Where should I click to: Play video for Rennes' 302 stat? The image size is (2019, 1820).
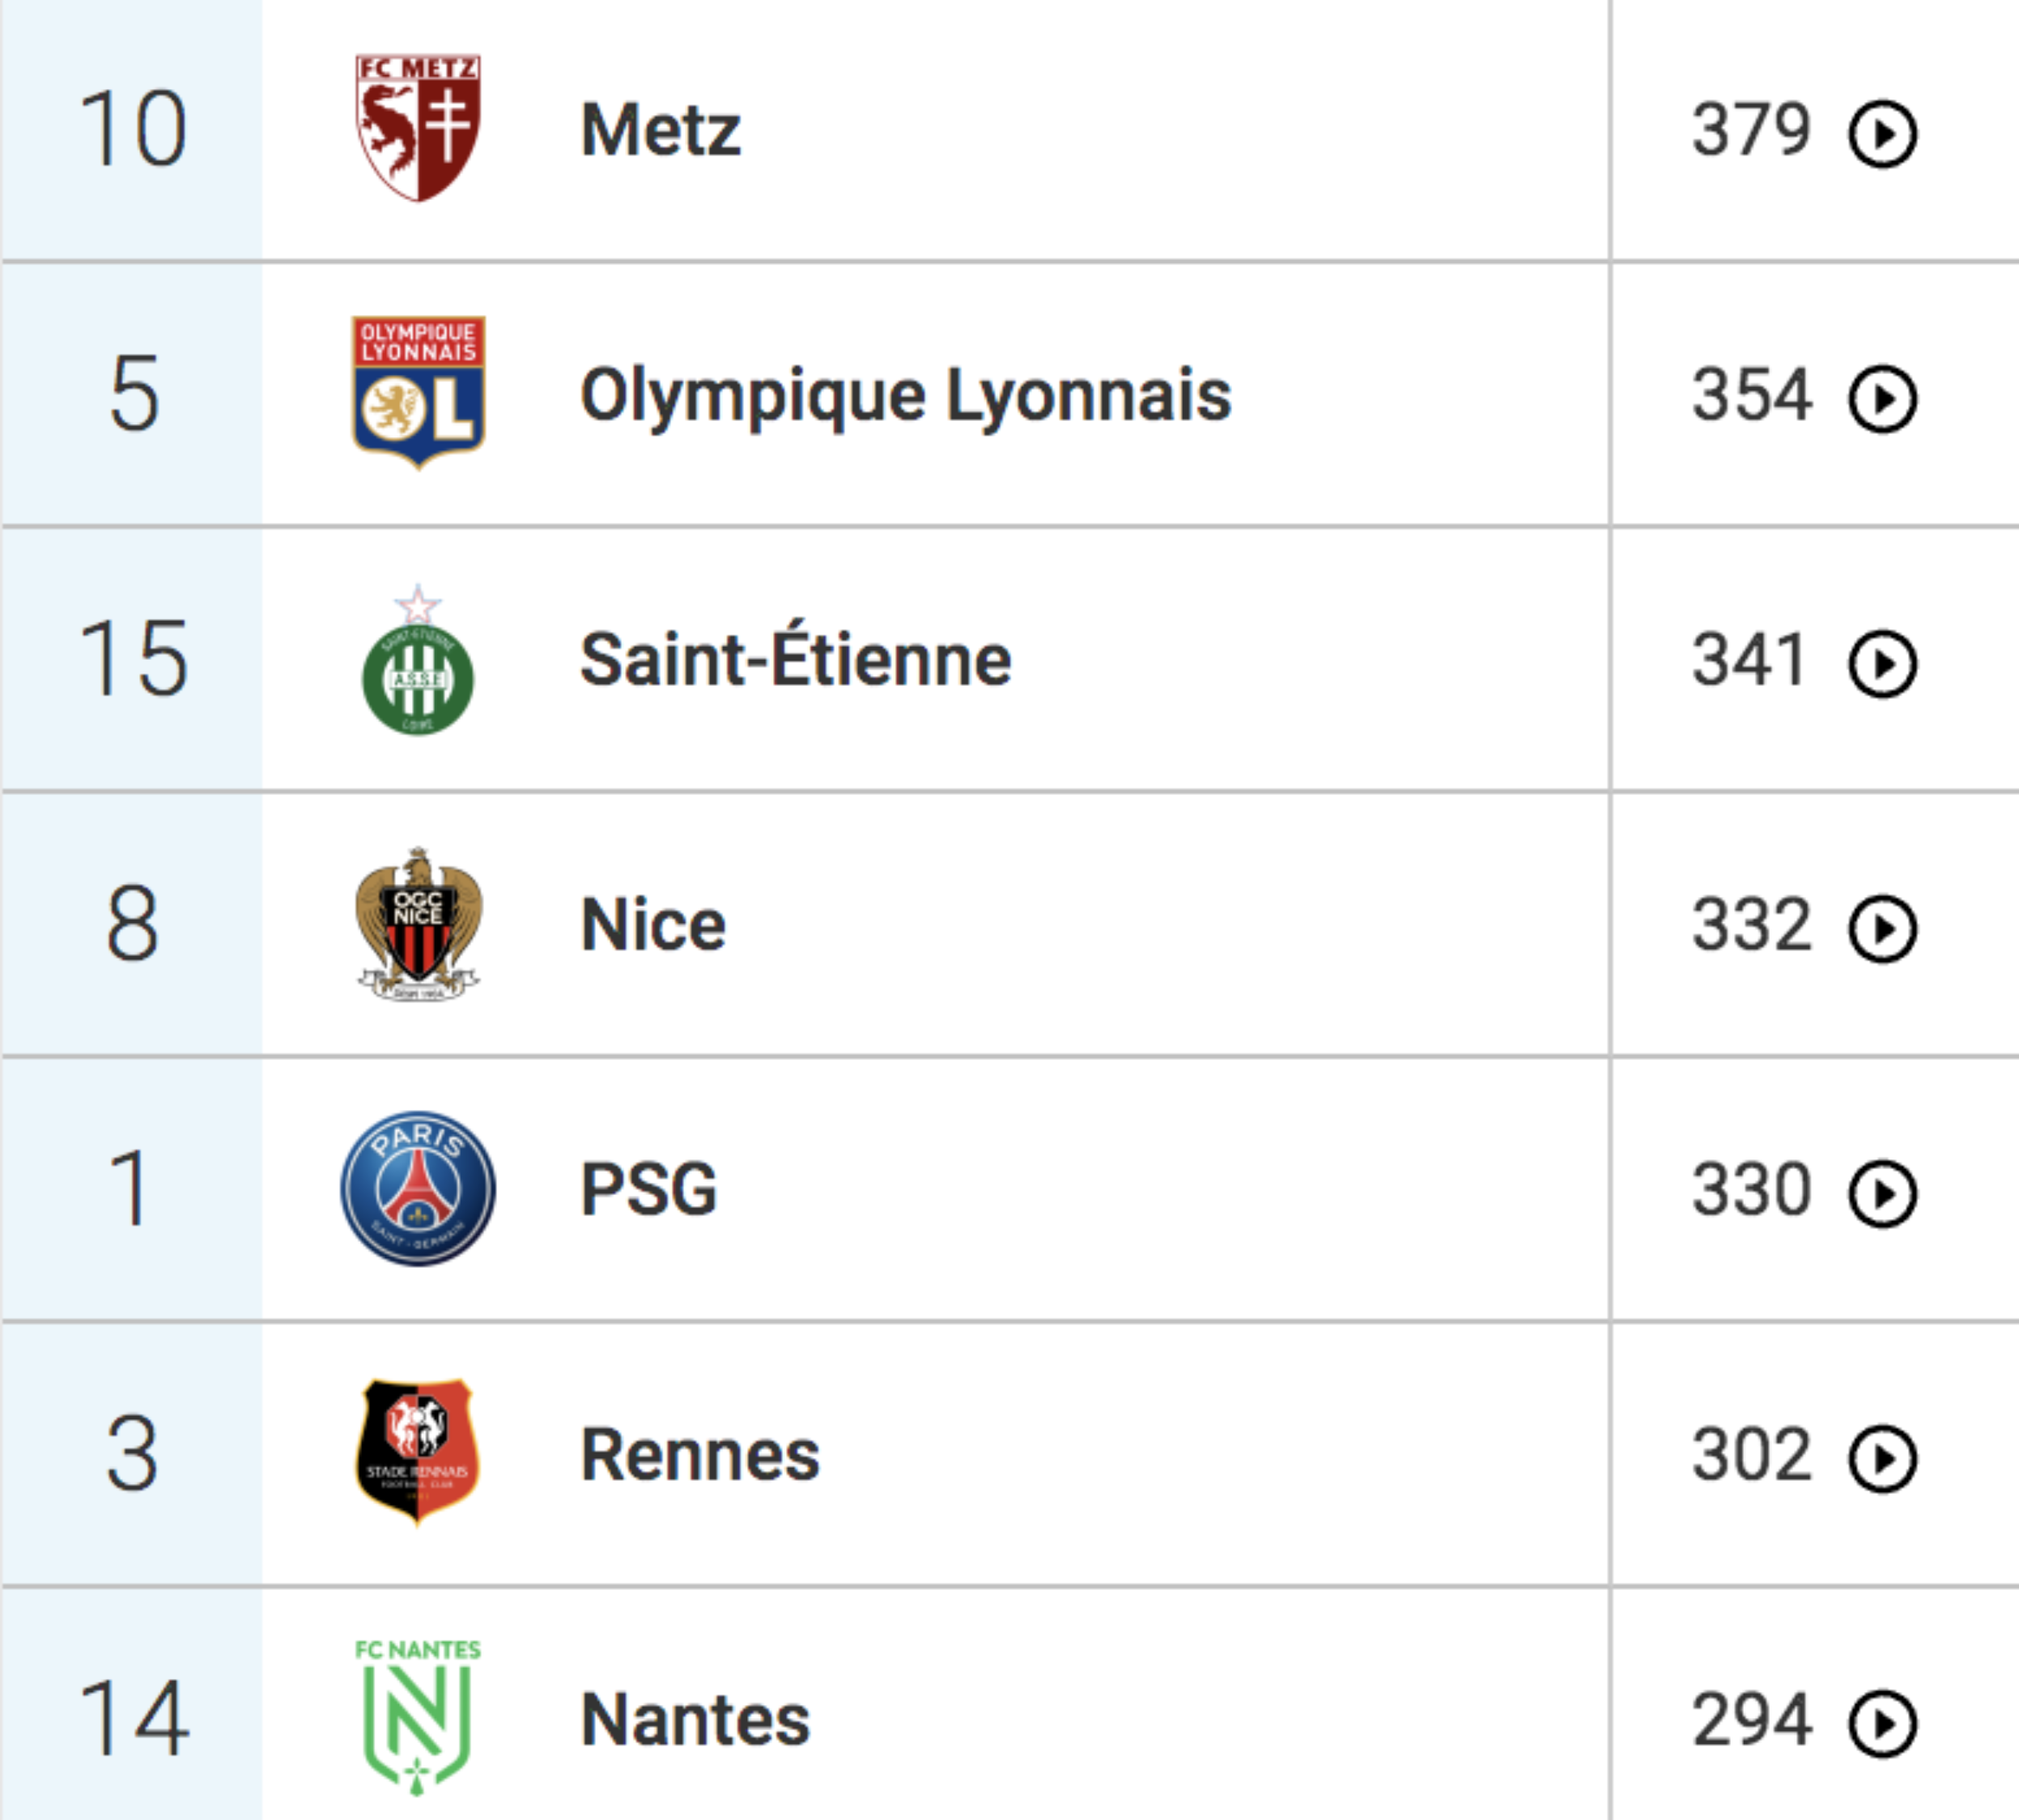coord(1882,1458)
